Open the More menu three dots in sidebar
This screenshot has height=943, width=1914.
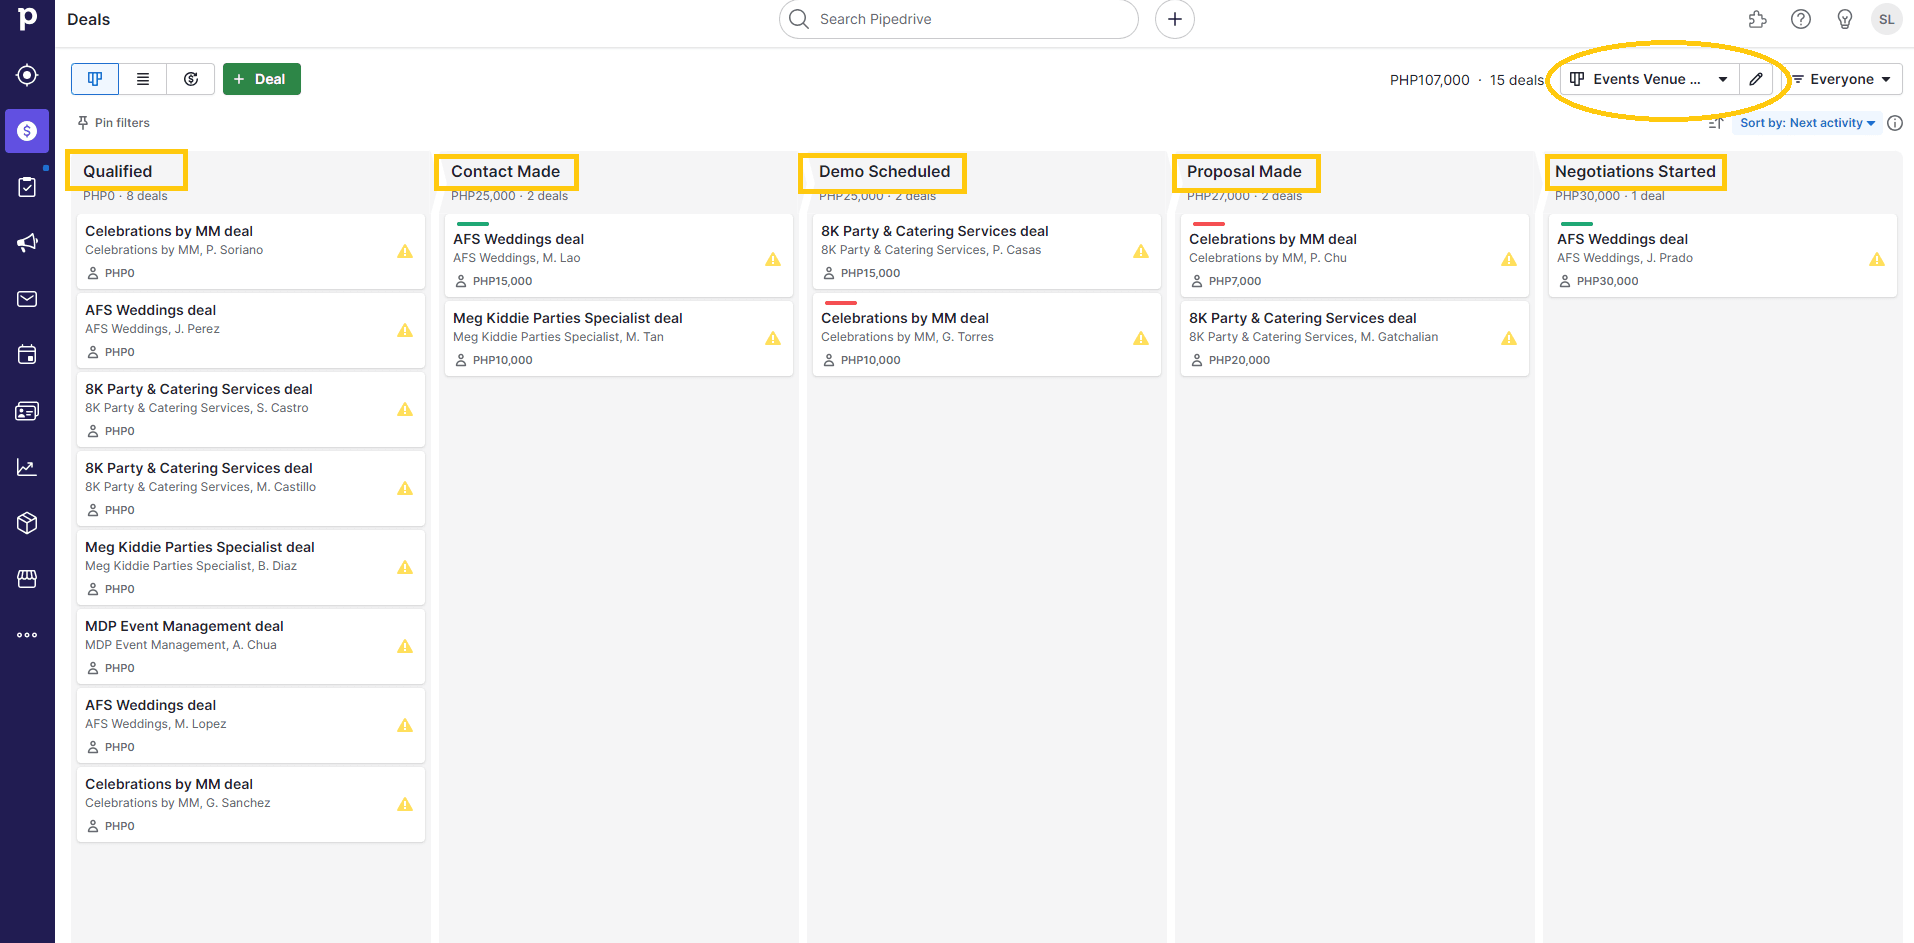tap(27, 635)
